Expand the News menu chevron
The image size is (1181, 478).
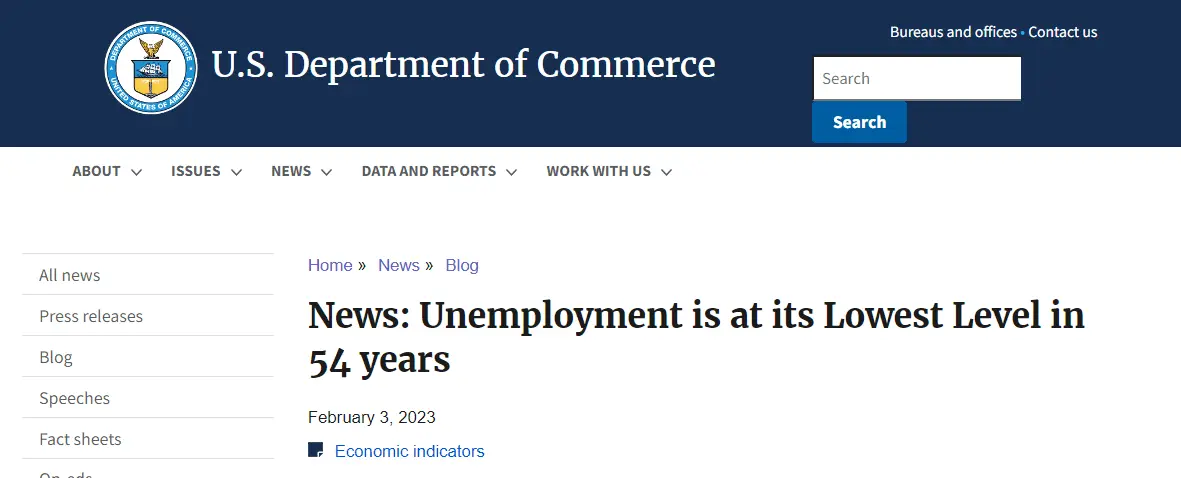[326, 172]
